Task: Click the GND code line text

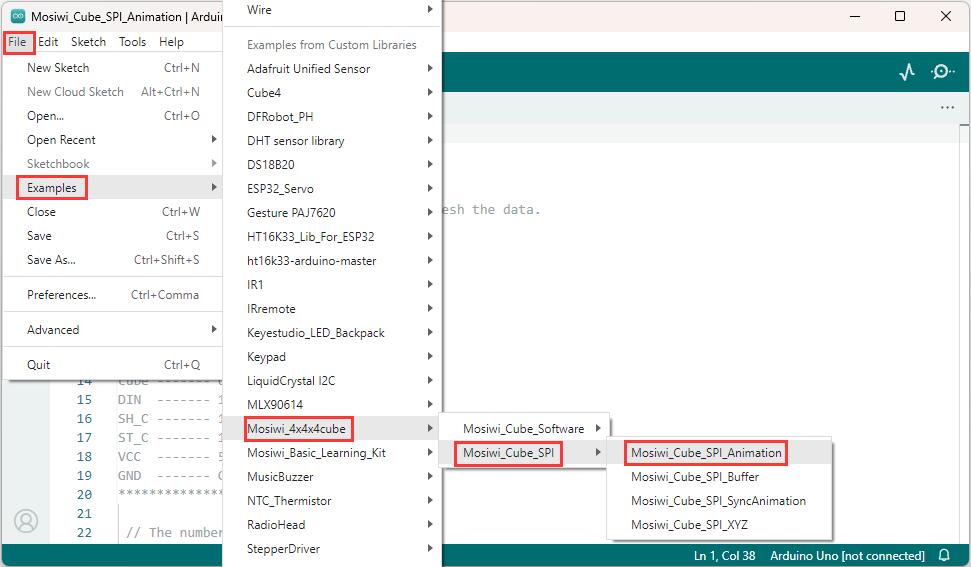Action: coord(170,475)
